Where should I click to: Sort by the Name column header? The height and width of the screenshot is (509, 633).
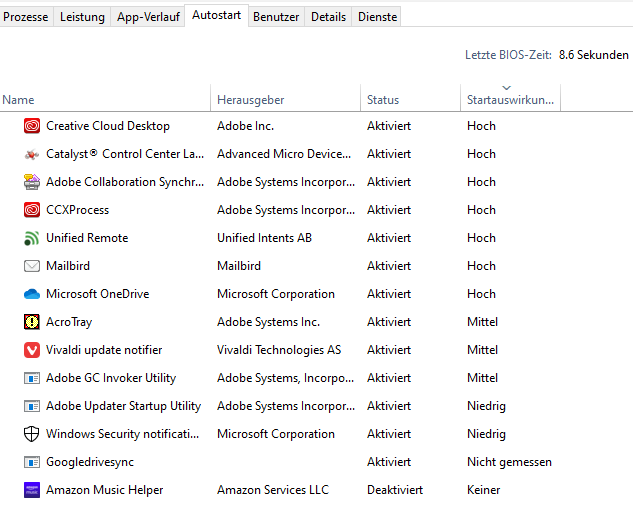105,98
